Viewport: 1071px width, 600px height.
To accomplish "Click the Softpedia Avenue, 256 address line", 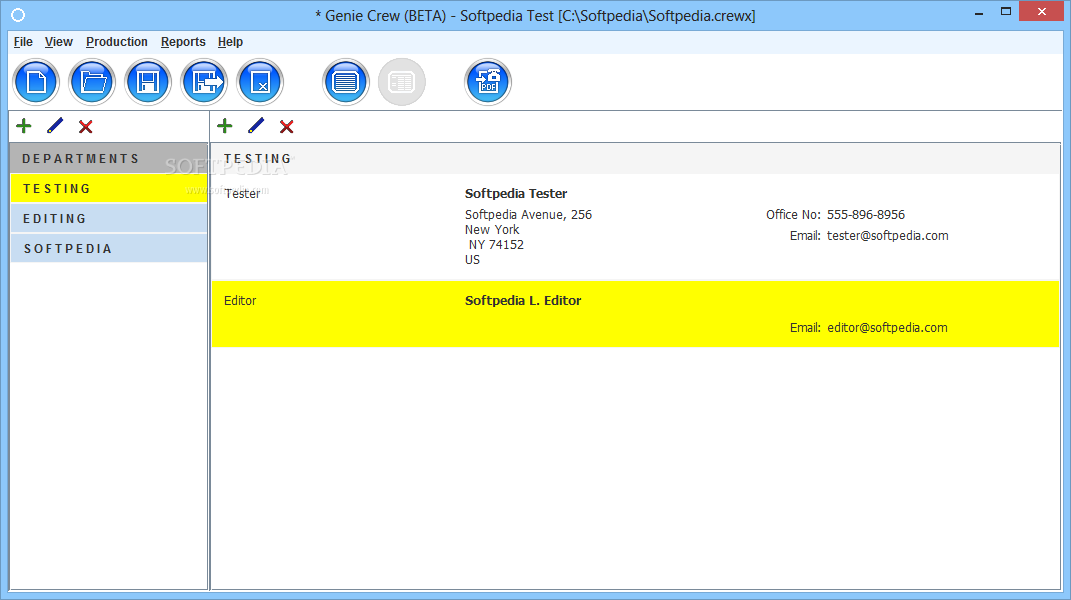I will [528, 215].
